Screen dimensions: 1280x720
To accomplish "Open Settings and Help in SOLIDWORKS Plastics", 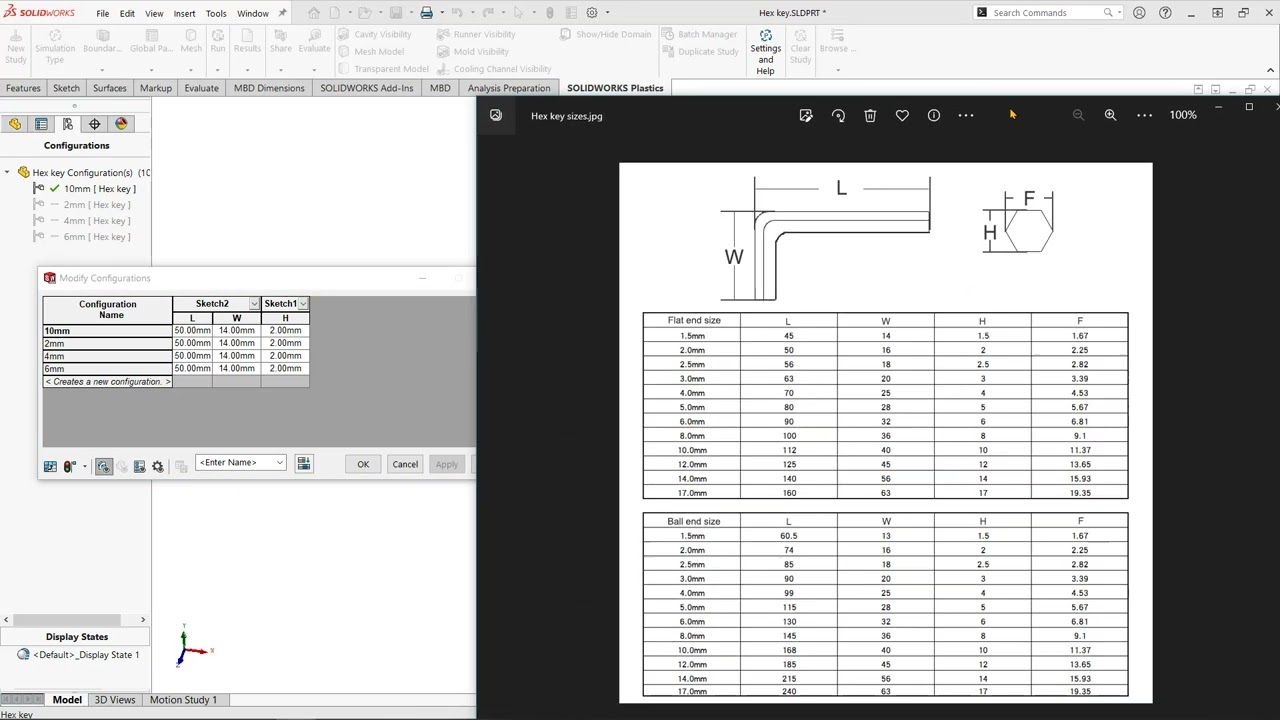I will 765,51.
